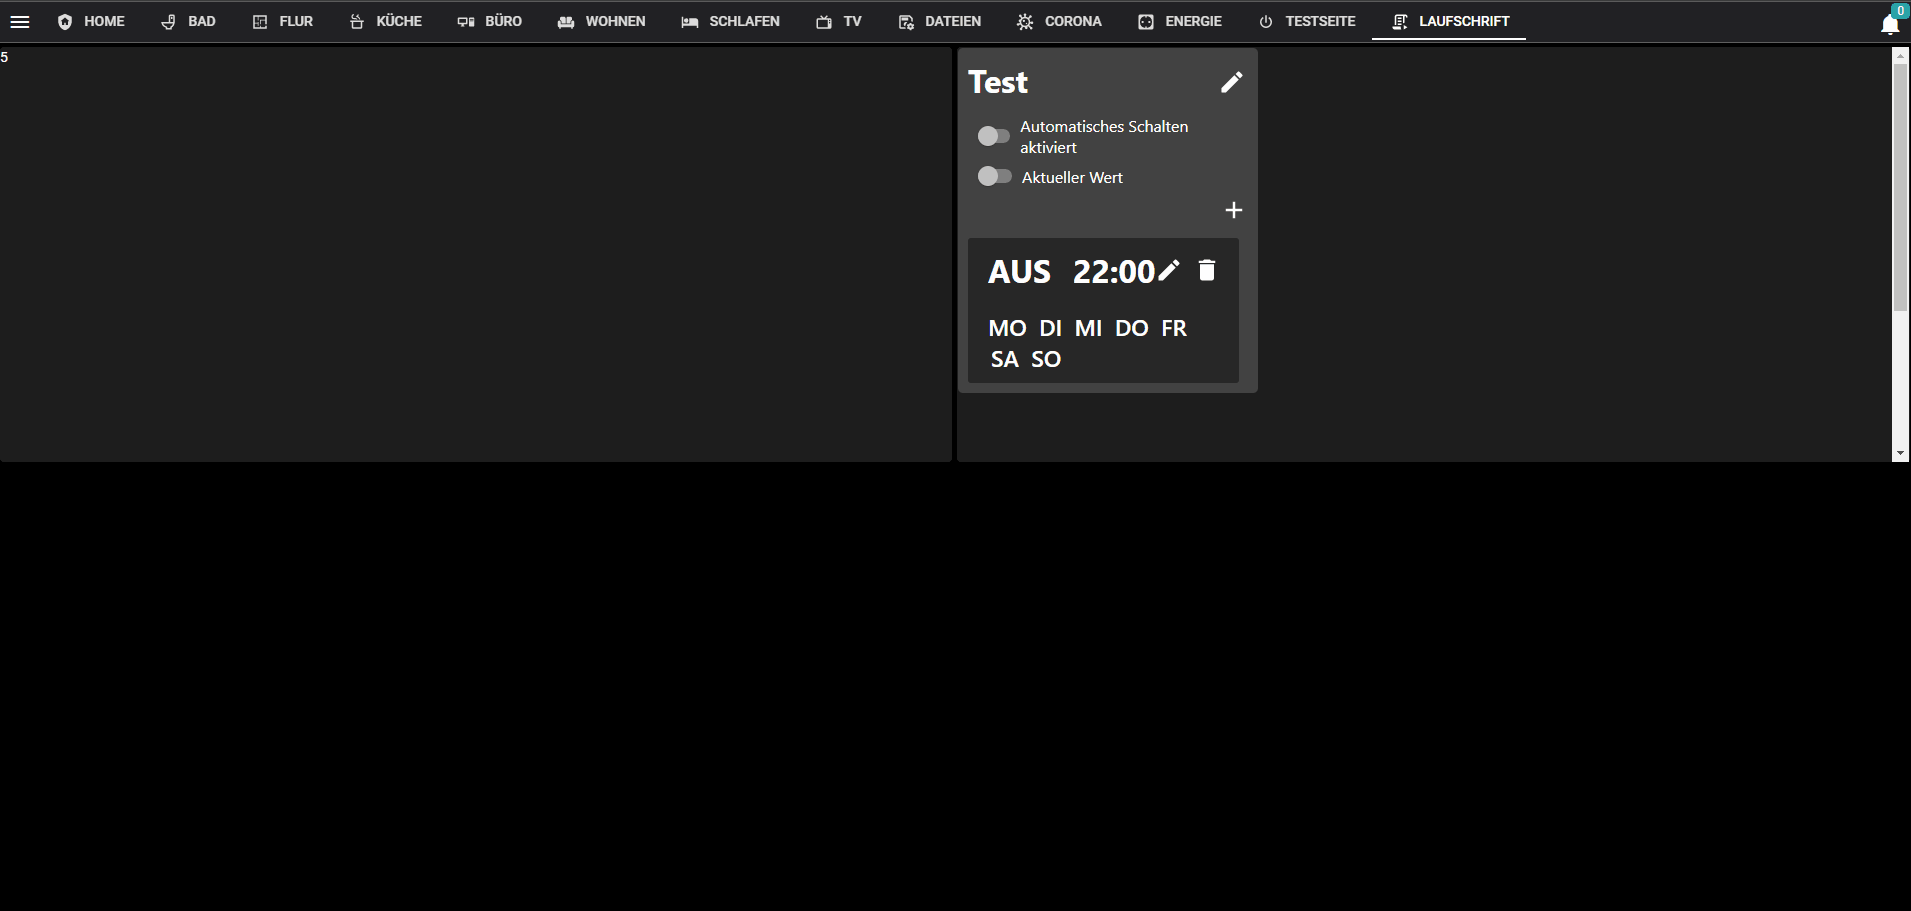Edit the Test schedule widget via pencil icon
Viewport: 1911px width, 911px height.
1232,81
